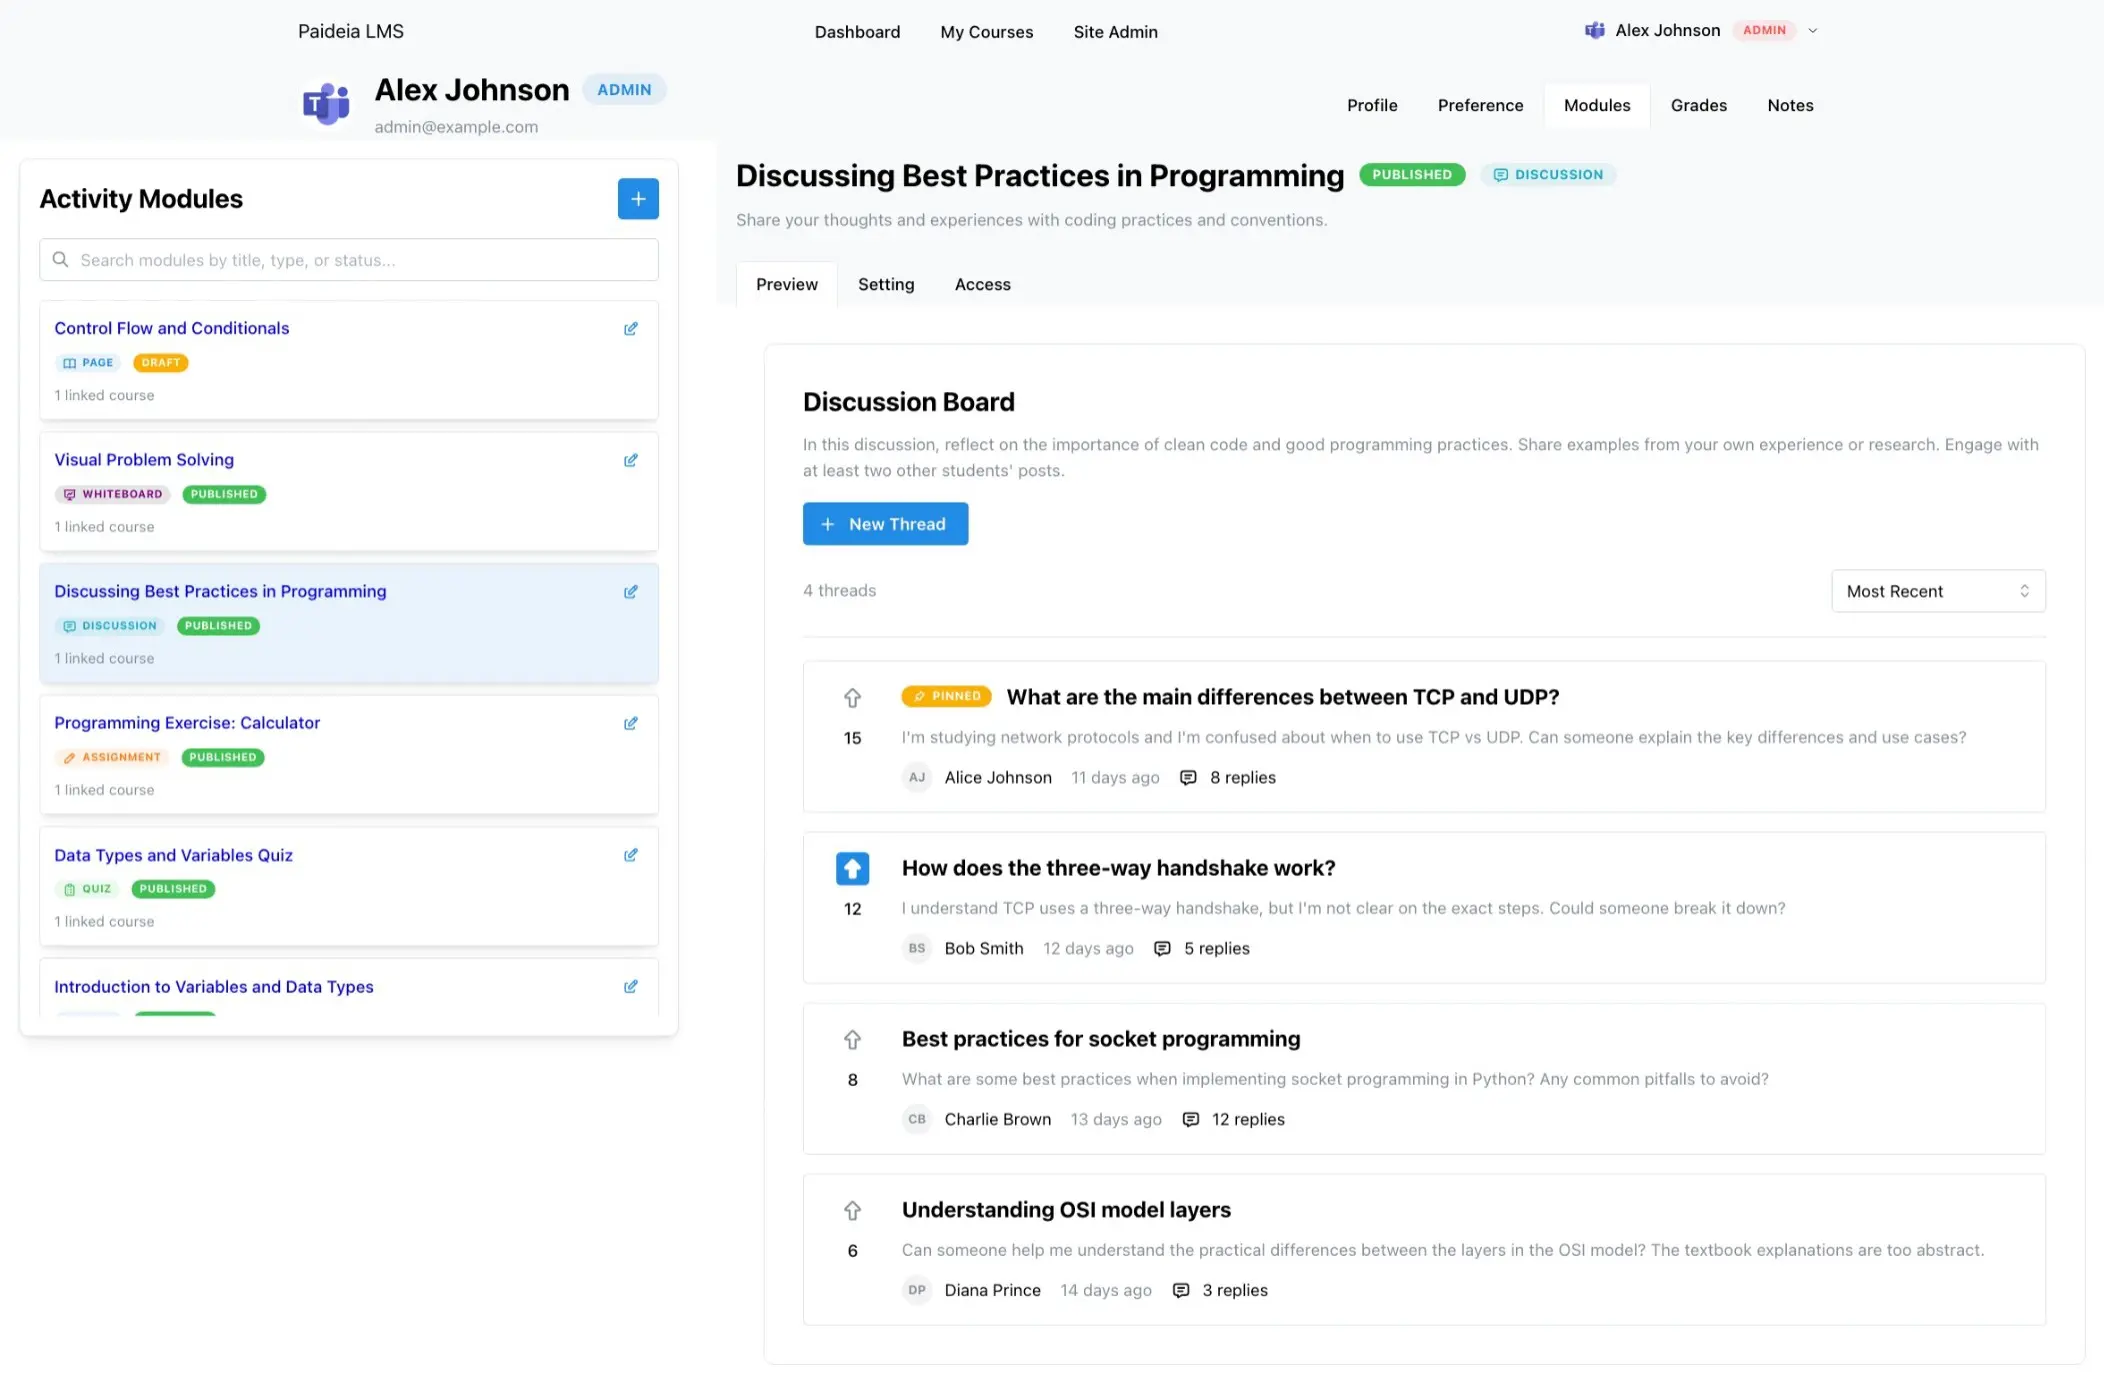
Task: Edit Introduction to Variables and Data Types
Action: click(x=631, y=987)
